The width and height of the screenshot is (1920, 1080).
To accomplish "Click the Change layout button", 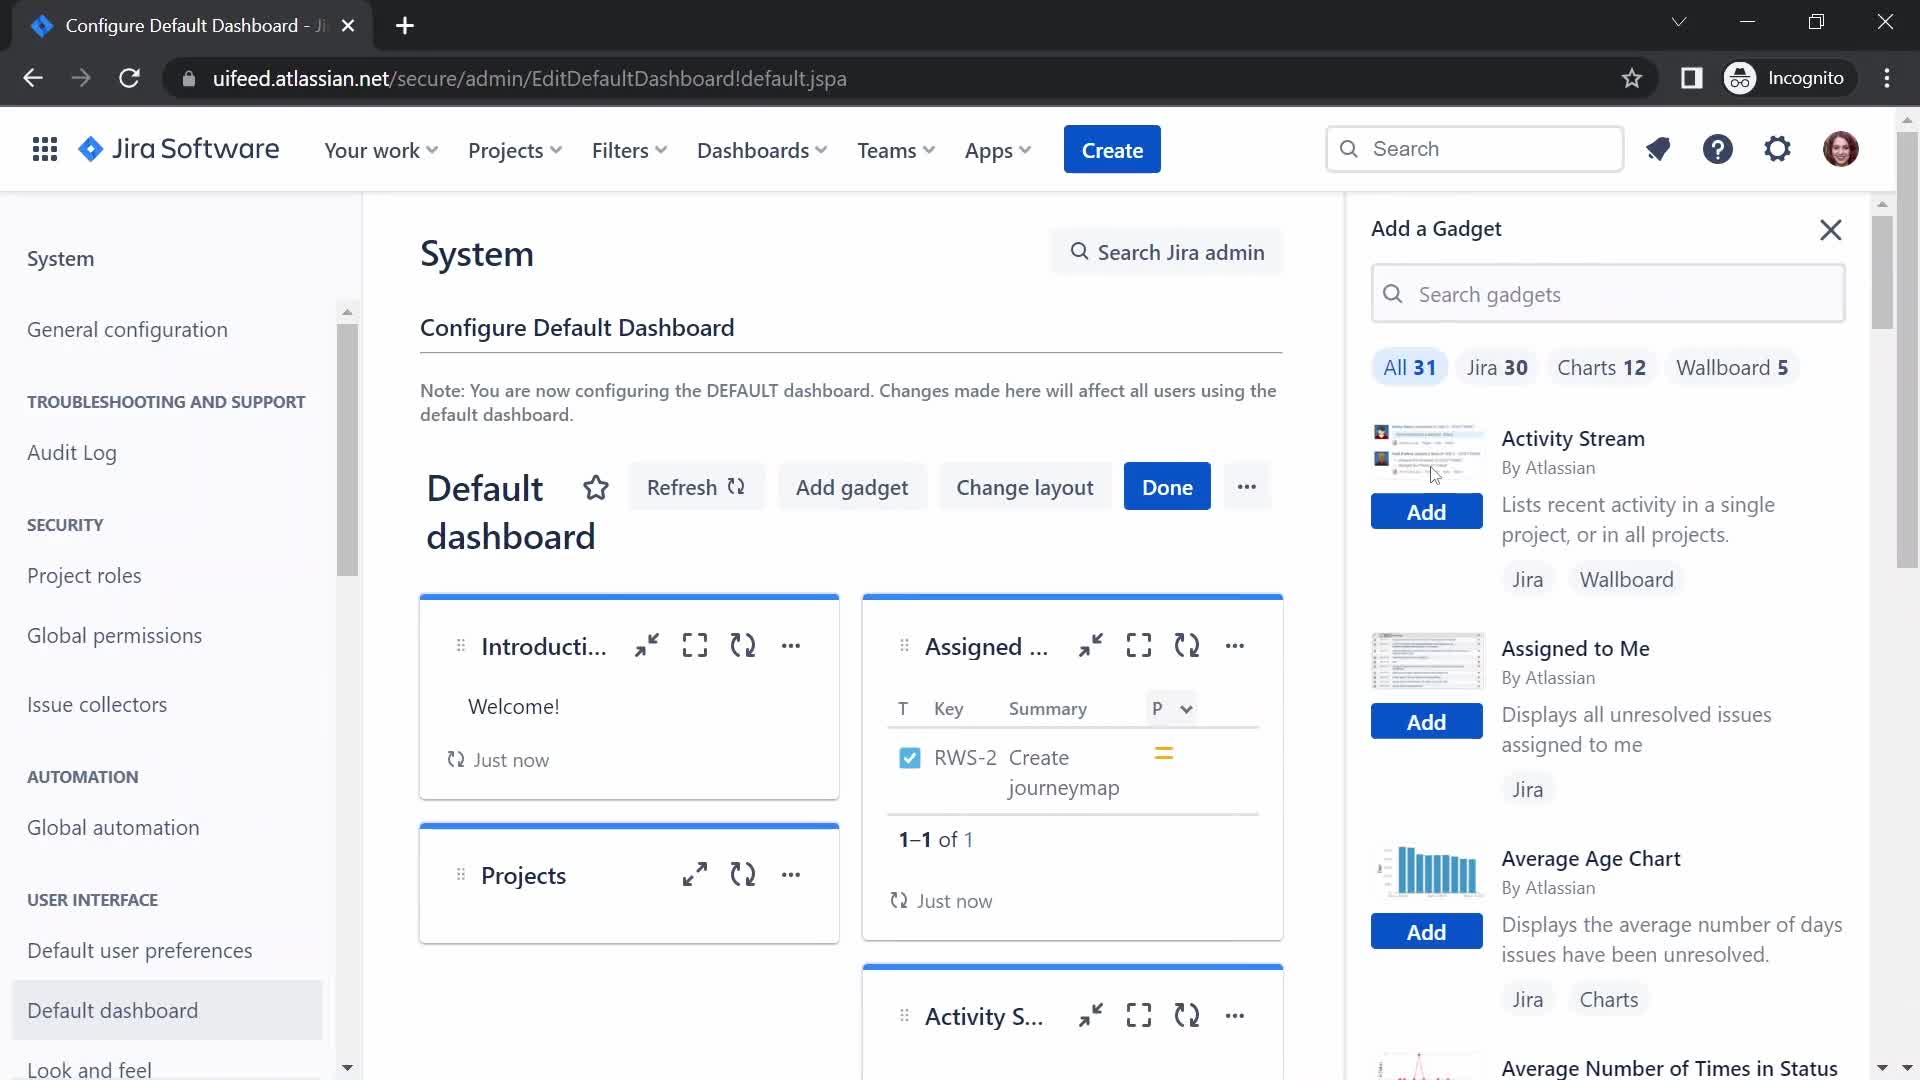I will tap(1025, 487).
